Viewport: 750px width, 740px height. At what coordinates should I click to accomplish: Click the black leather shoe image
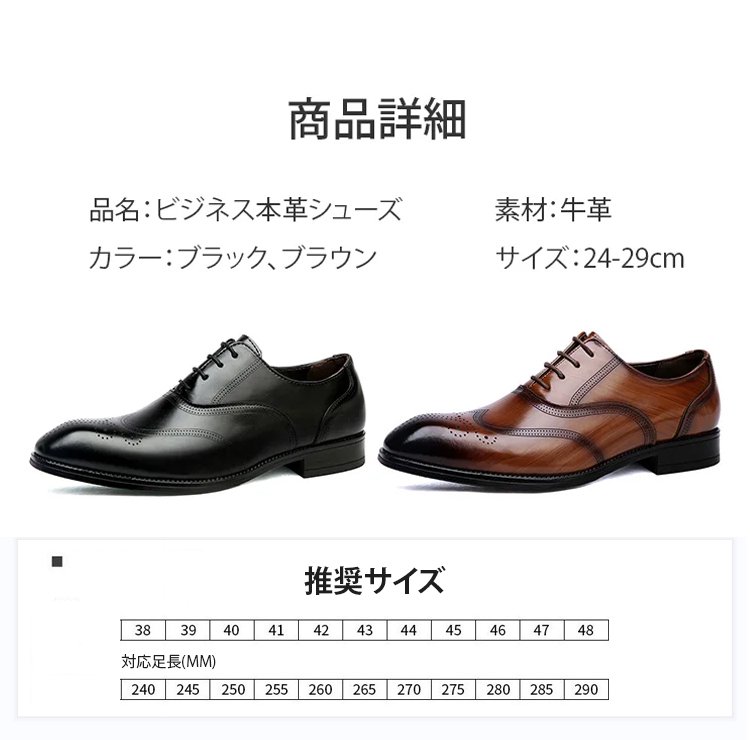click(x=198, y=414)
